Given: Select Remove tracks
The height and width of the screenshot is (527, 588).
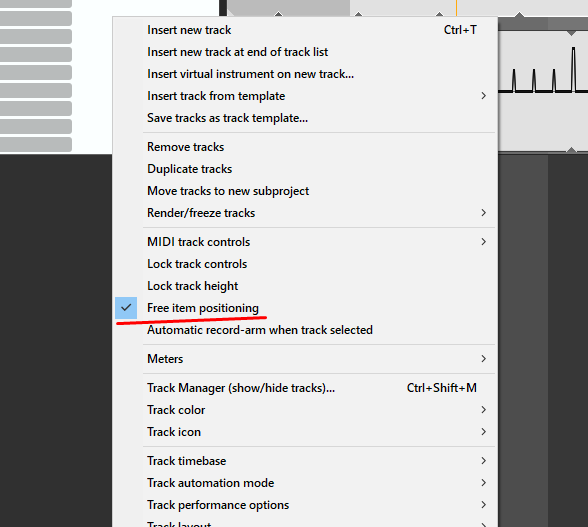Looking at the screenshot, I should pos(305,147).
